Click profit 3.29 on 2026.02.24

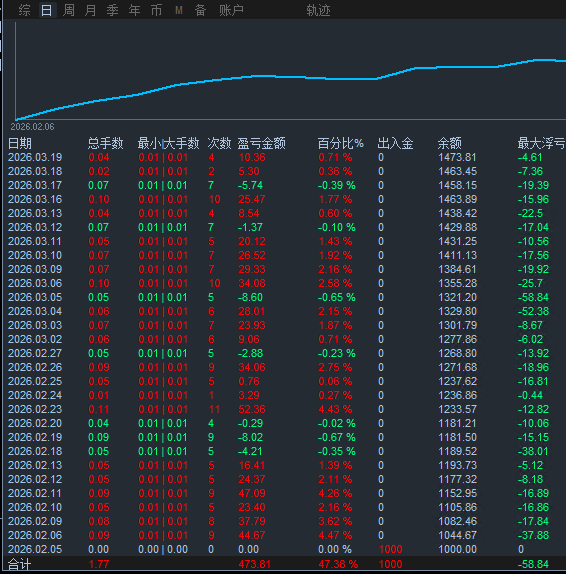click(x=249, y=395)
